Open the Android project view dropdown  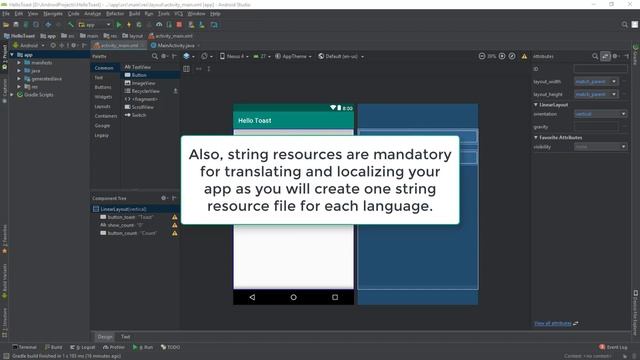pyautogui.click(x=28, y=45)
